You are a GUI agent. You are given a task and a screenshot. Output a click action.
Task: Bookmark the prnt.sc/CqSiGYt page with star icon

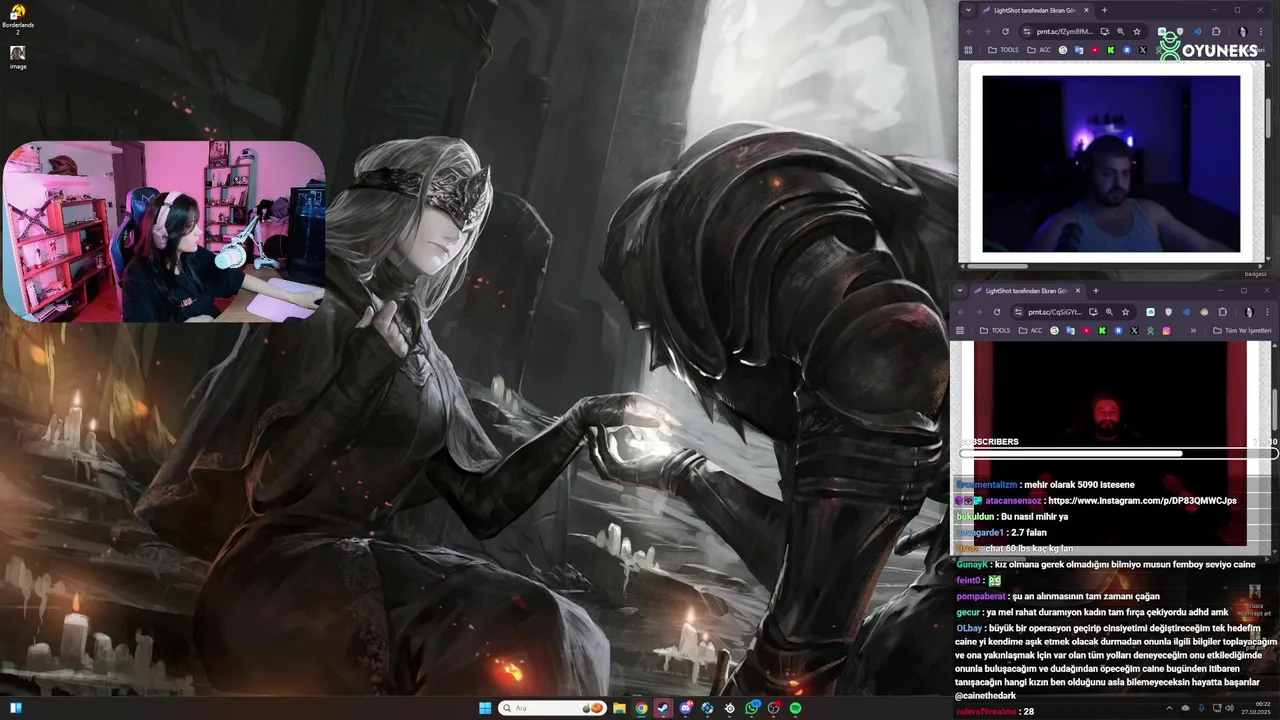[1126, 312]
